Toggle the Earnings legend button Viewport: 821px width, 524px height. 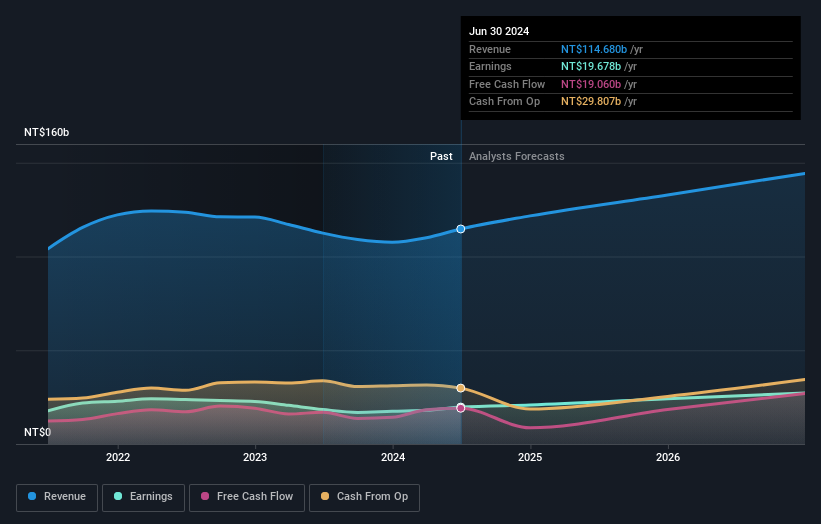[143, 497]
